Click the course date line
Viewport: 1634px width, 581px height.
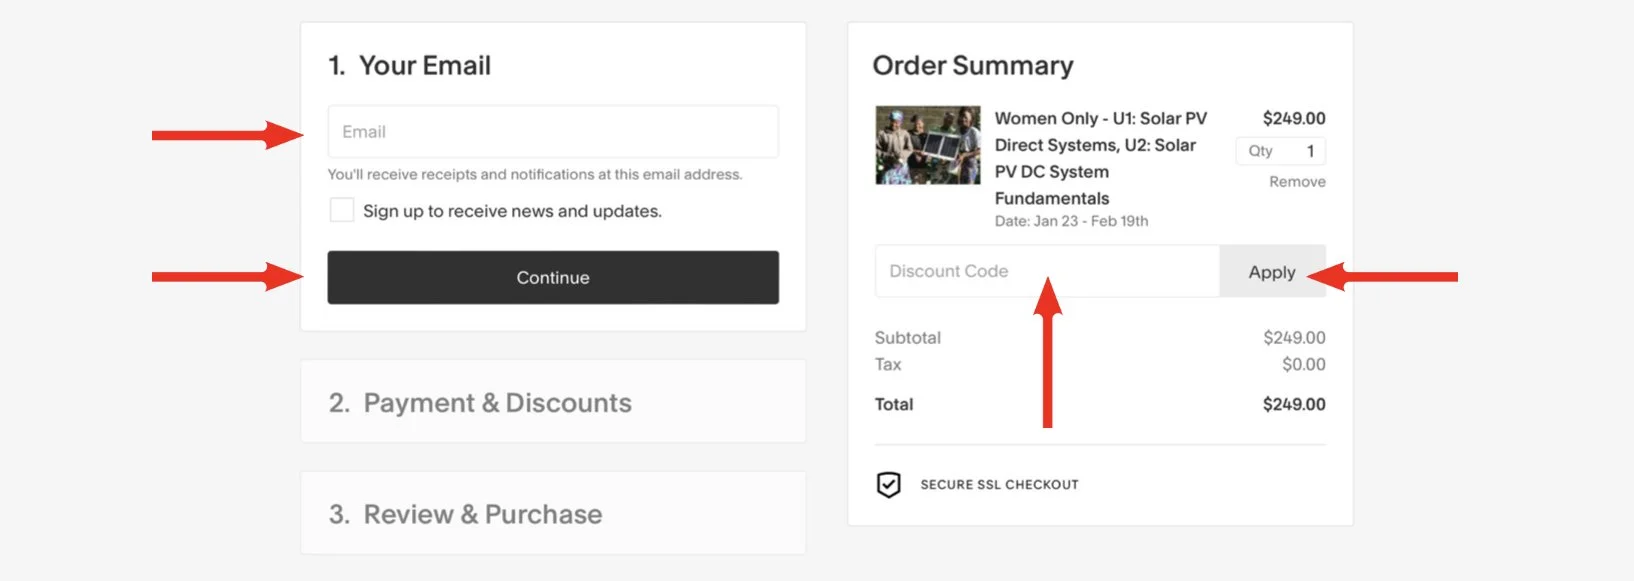(1071, 221)
